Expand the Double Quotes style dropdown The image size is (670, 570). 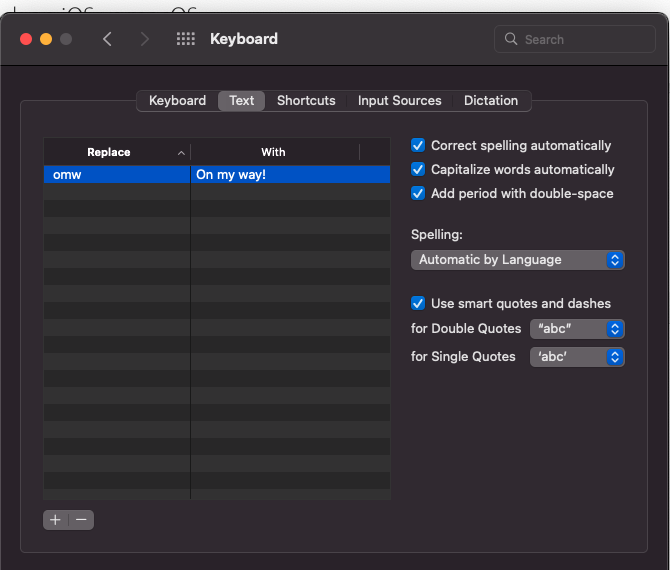point(577,329)
